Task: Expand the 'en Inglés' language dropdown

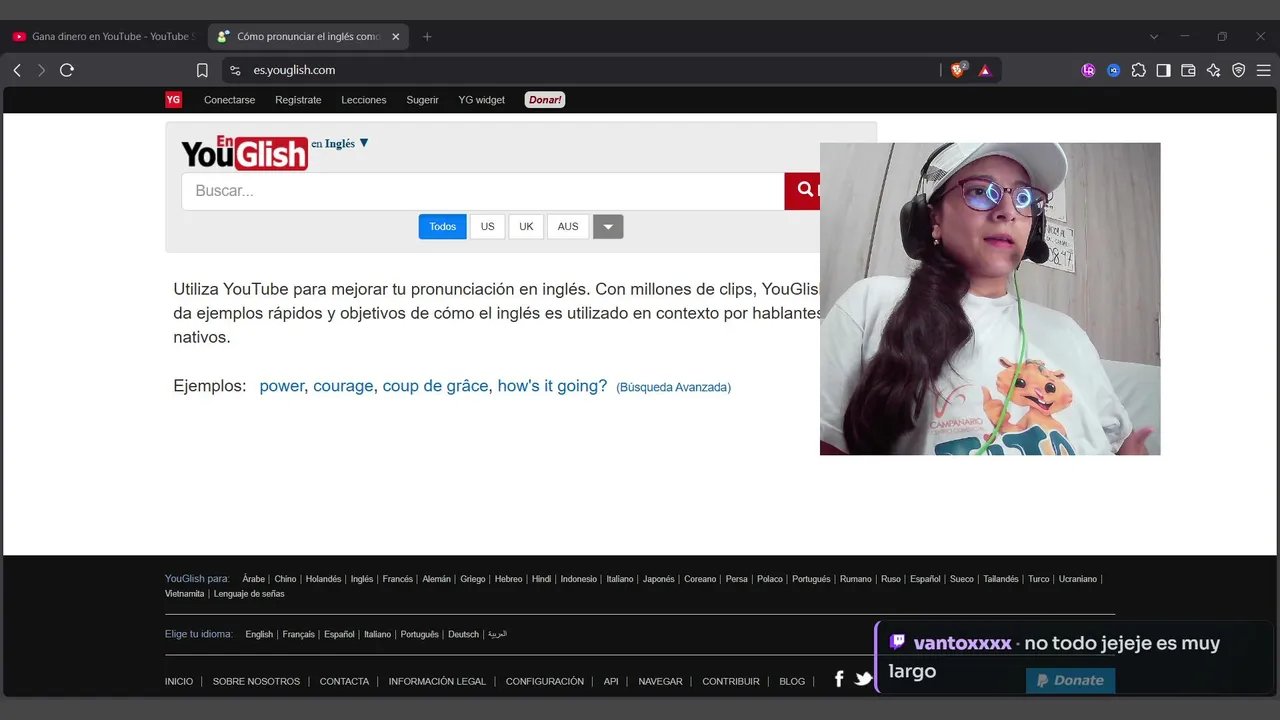Action: [x=340, y=143]
